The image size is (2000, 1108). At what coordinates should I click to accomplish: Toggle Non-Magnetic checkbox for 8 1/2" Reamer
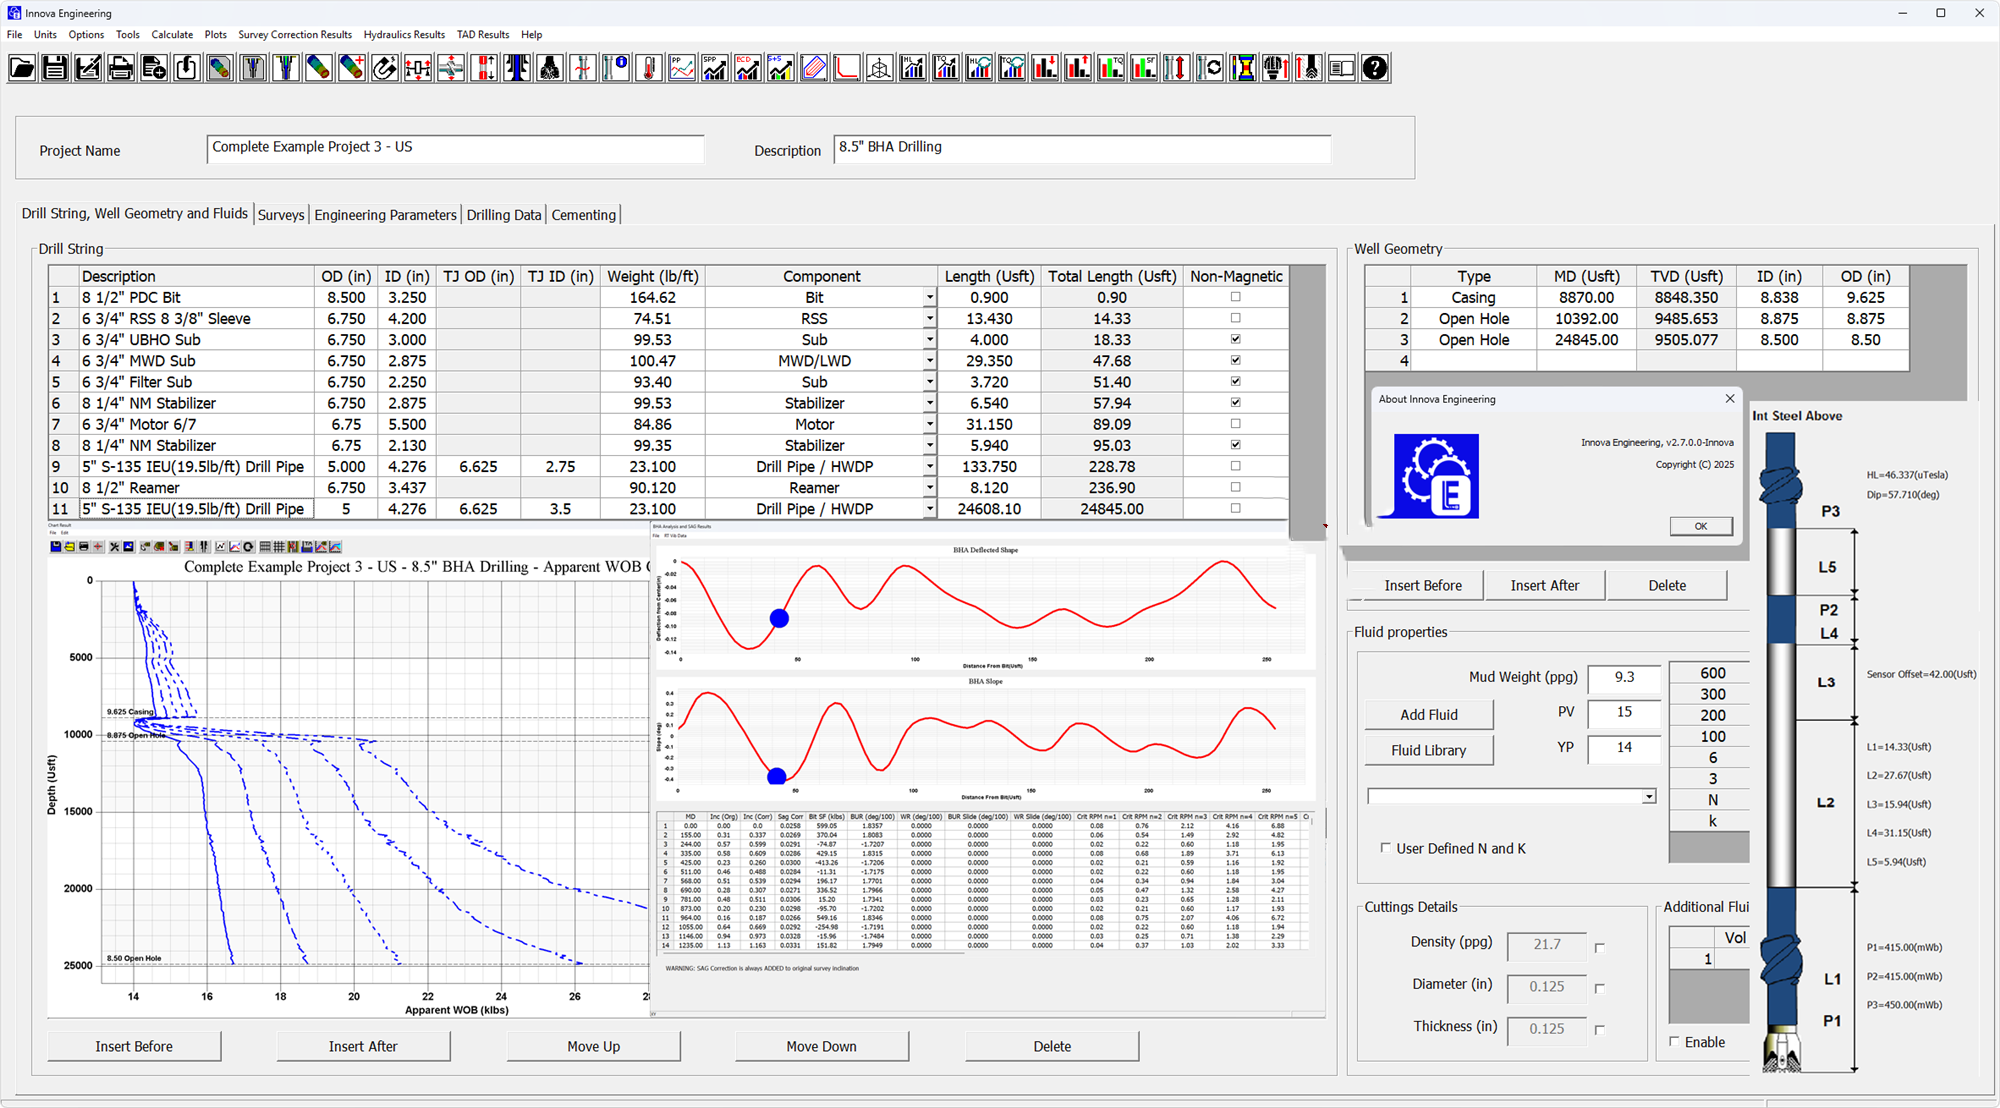pyautogui.click(x=1236, y=487)
